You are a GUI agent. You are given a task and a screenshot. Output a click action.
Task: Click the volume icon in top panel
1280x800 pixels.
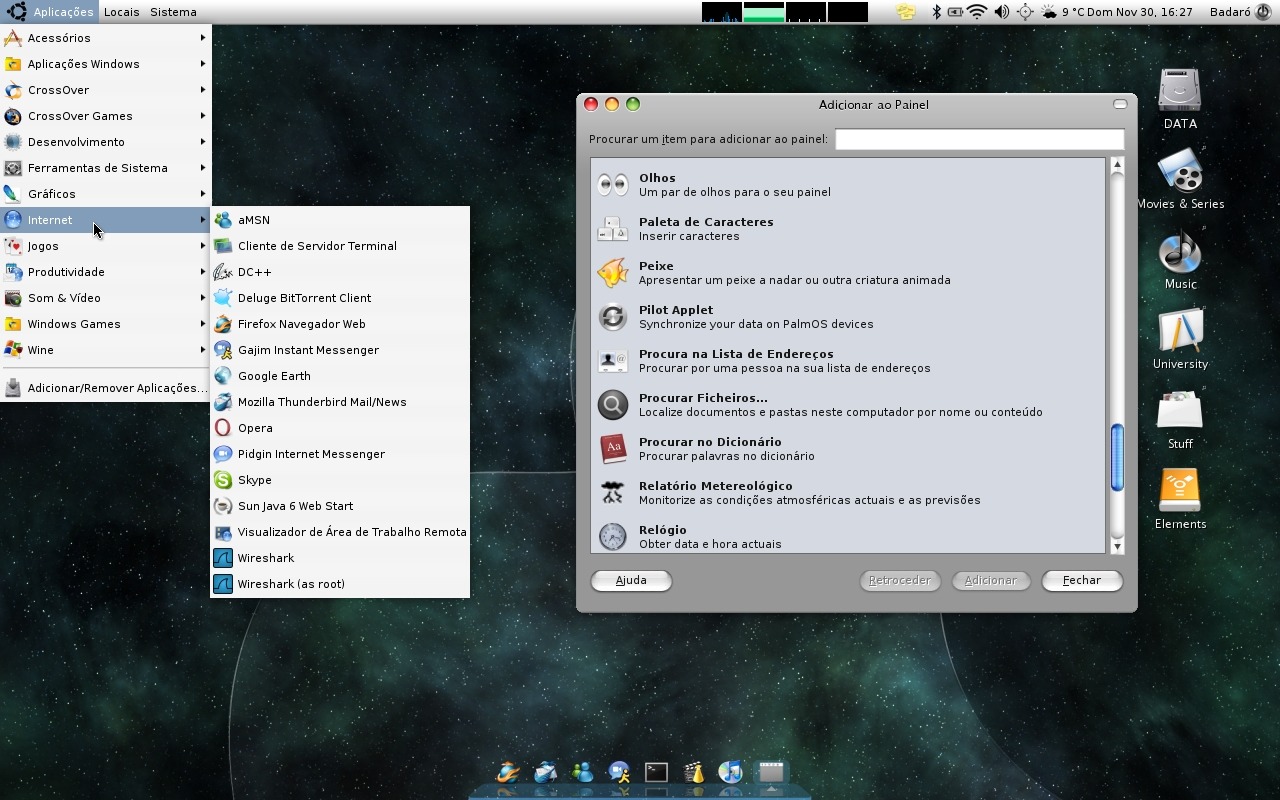[1001, 12]
